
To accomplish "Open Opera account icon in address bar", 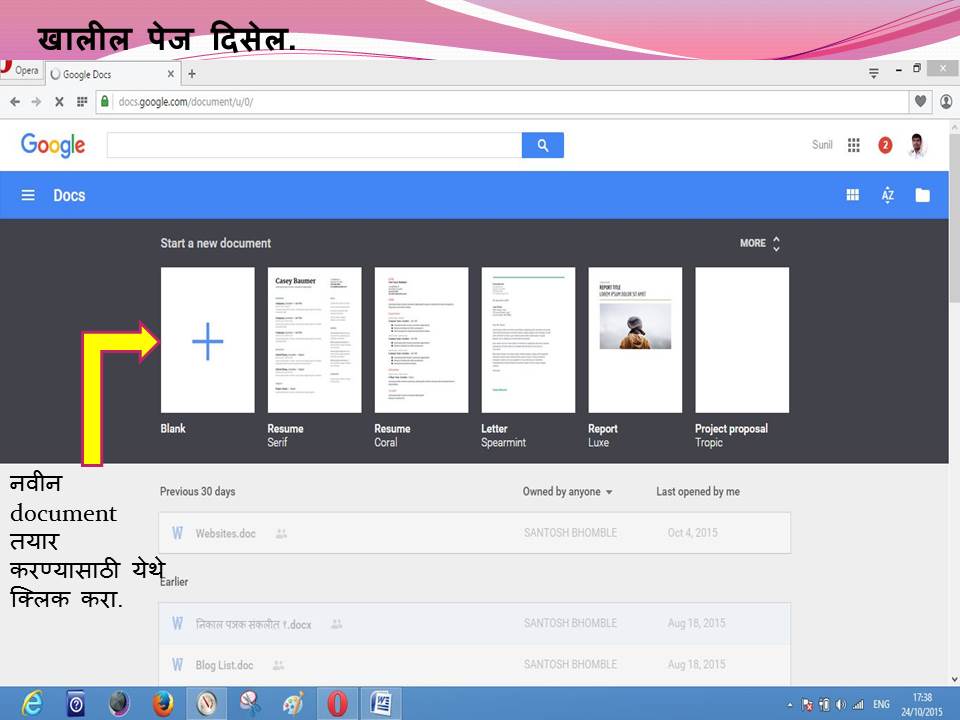I will pos(946,102).
